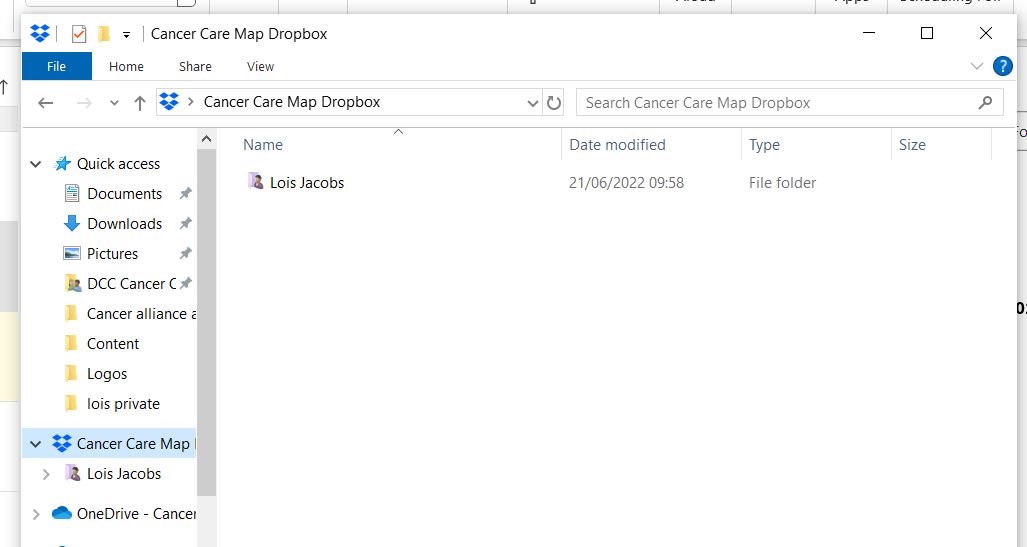This screenshot has width=1027, height=547.
Task: Click the Refresh button beside address bar
Action: tap(554, 102)
